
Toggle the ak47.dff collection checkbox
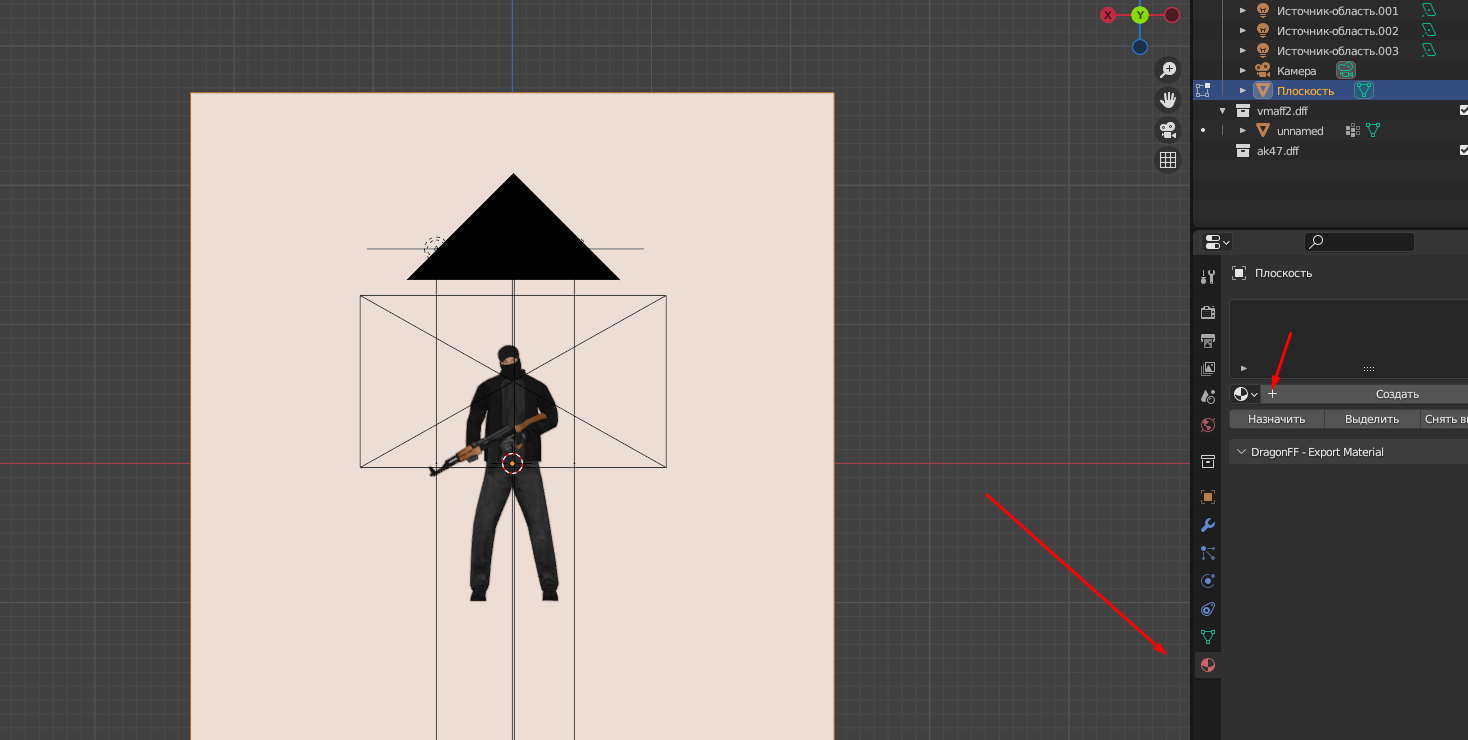(1463, 150)
